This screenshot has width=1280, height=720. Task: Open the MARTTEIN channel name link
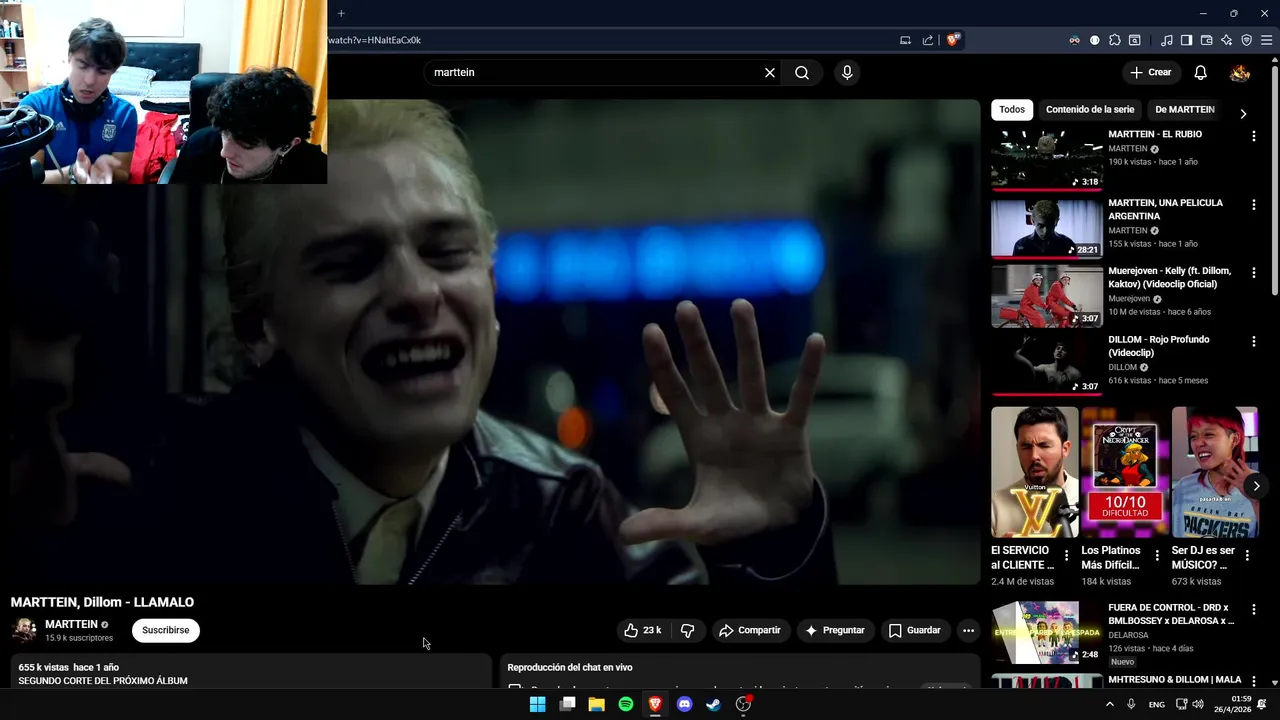[x=71, y=624]
